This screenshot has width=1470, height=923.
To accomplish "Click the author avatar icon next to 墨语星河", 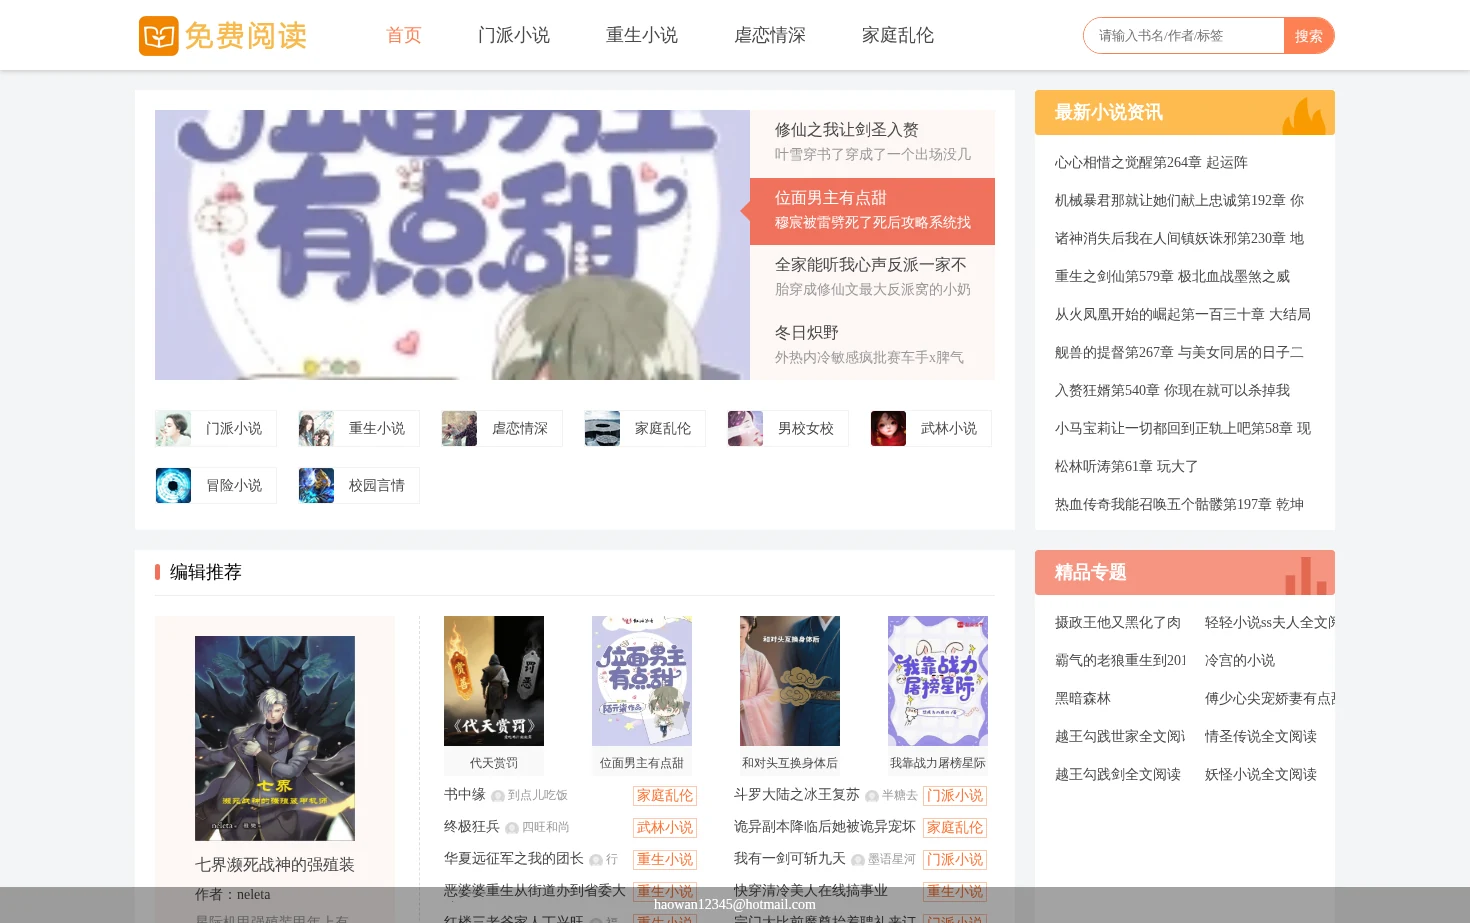I will pyautogui.click(x=858, y=860).
